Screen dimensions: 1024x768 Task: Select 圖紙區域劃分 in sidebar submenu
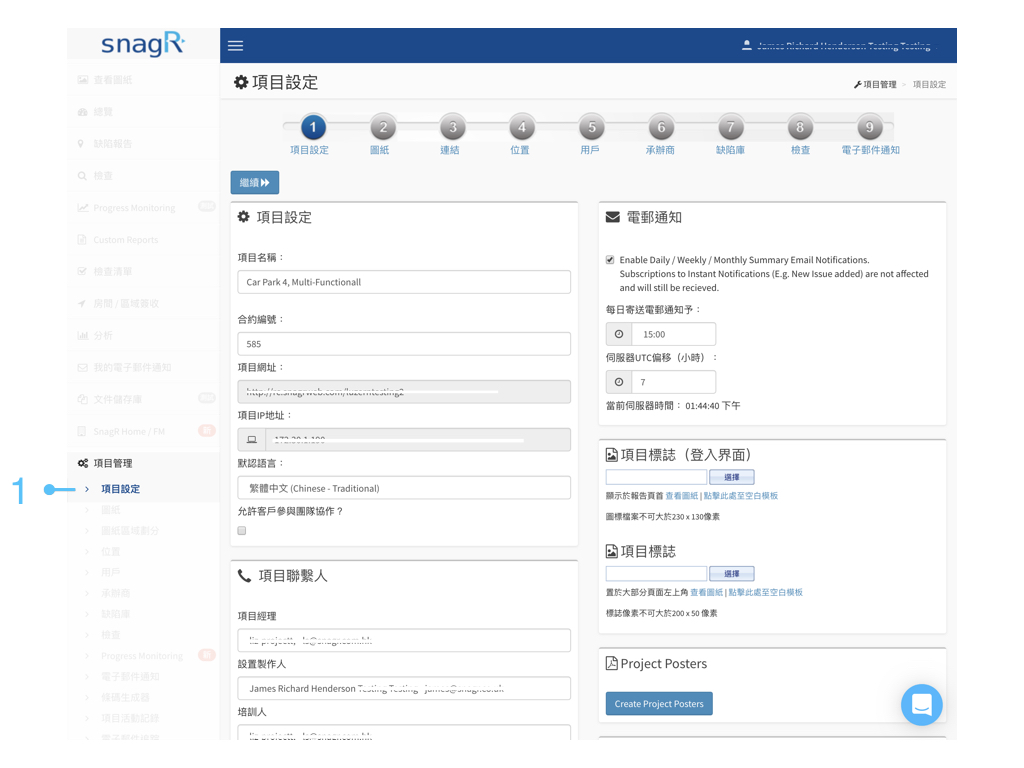(x=130, y=530)
